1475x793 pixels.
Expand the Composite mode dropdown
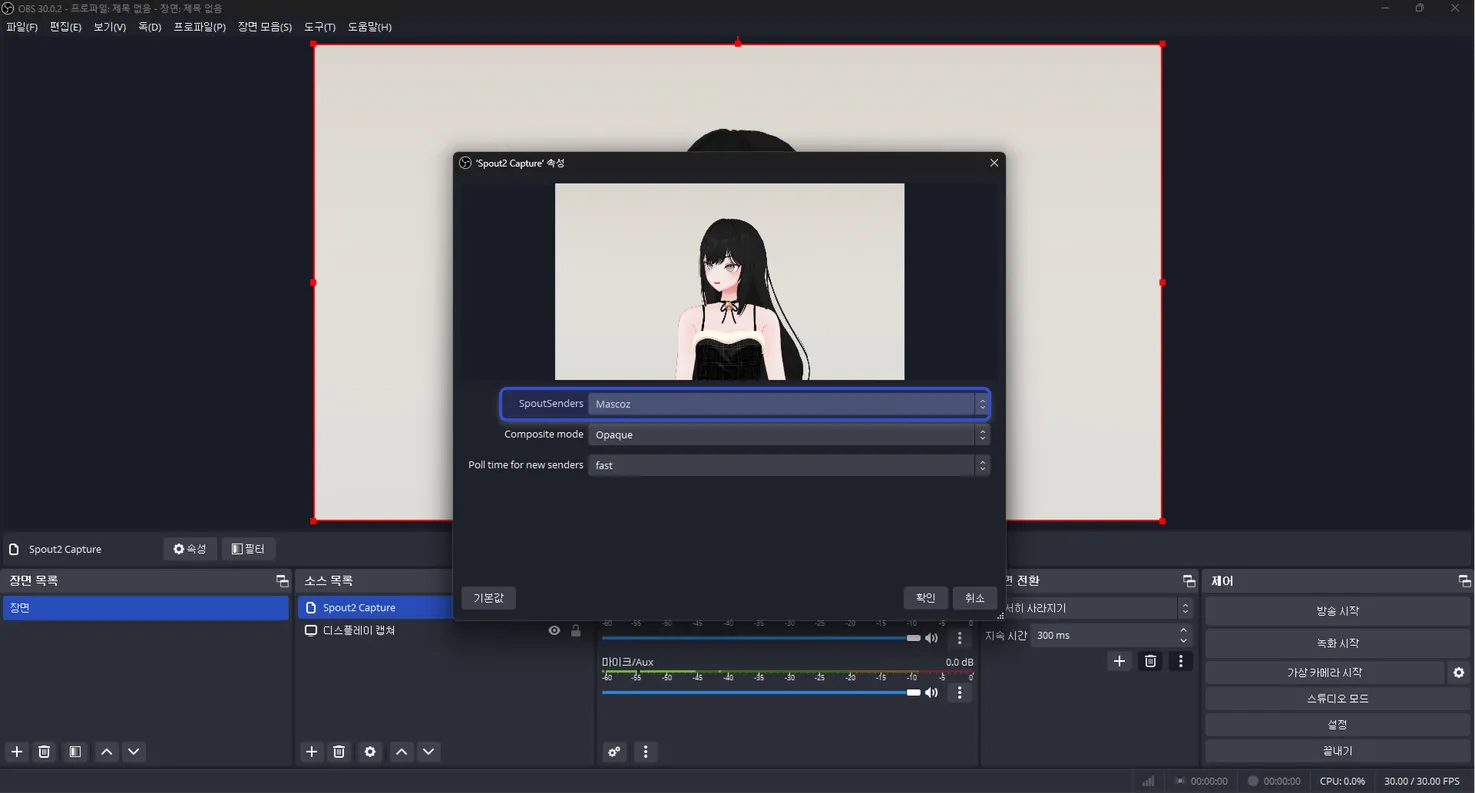(788, 435)
